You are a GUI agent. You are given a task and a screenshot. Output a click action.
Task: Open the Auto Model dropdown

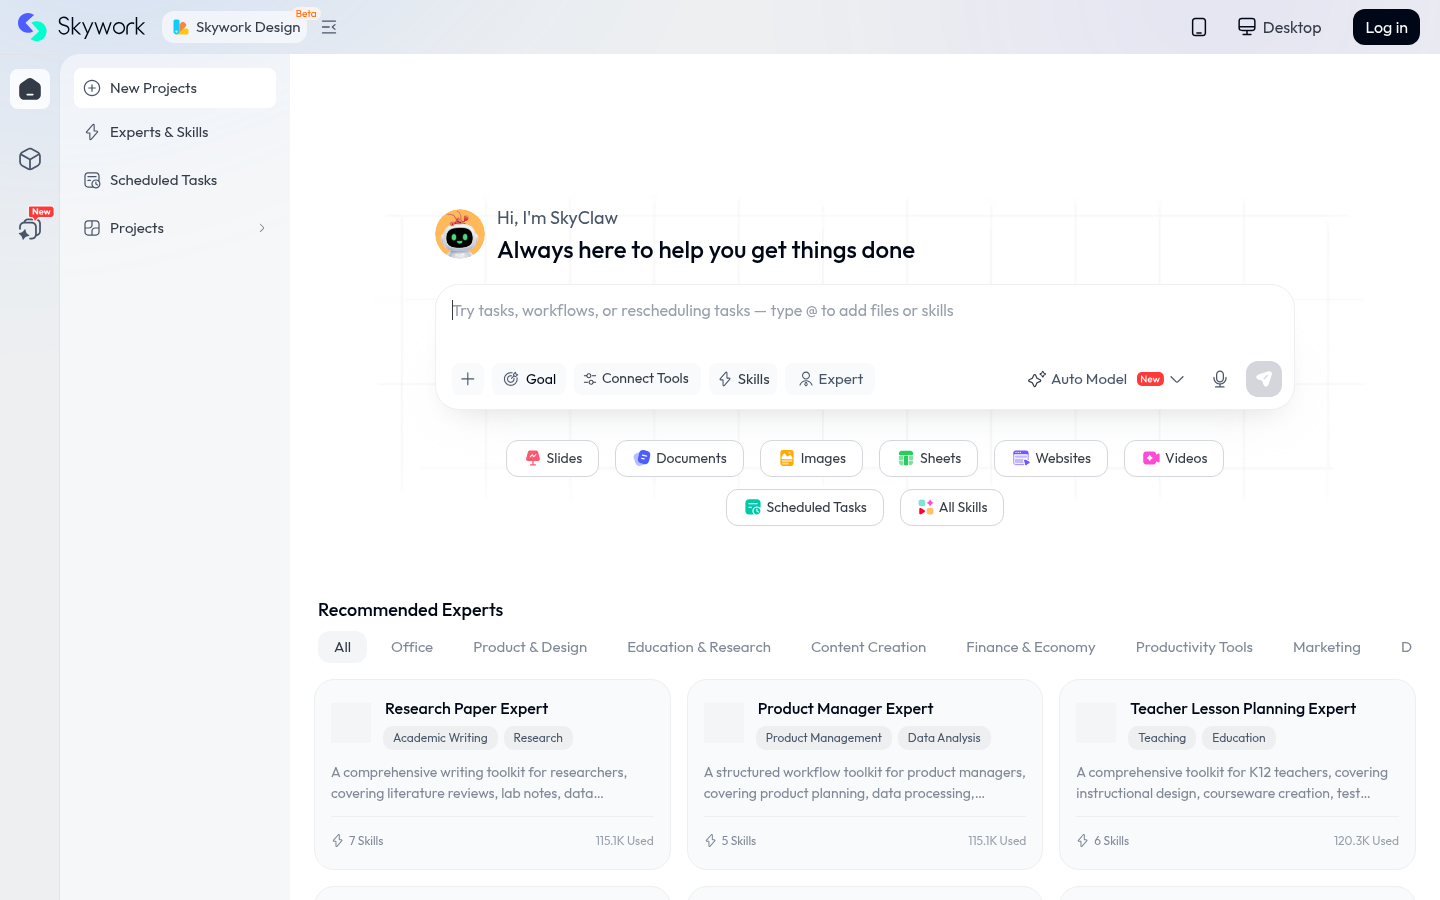(x=1106, y=379)
